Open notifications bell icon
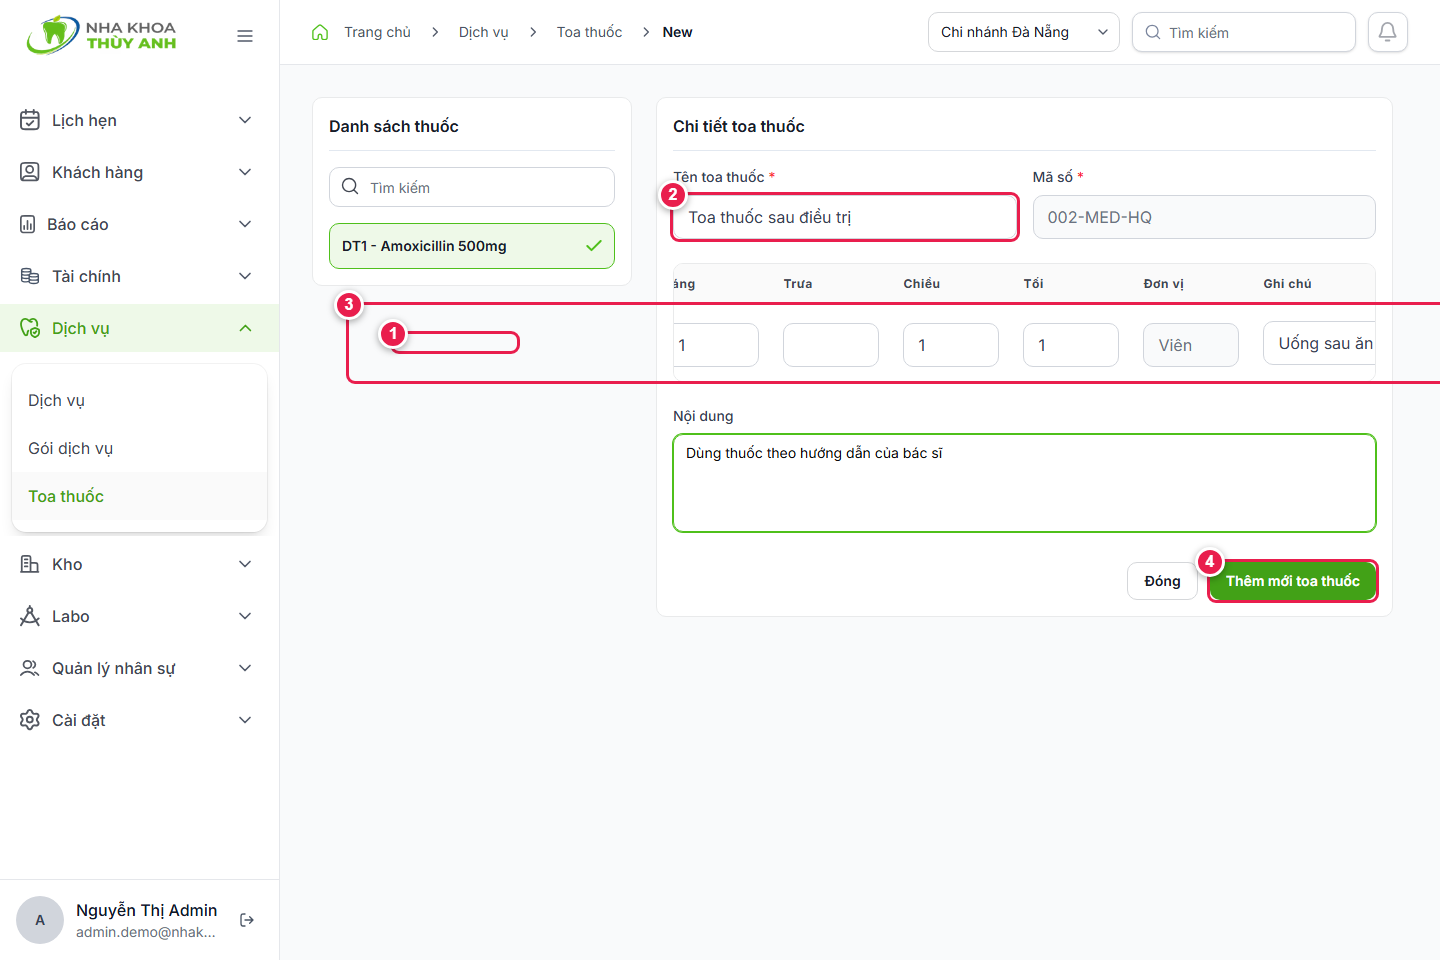This screenshot has height=960, width=1440. (x=1388, y=32)
